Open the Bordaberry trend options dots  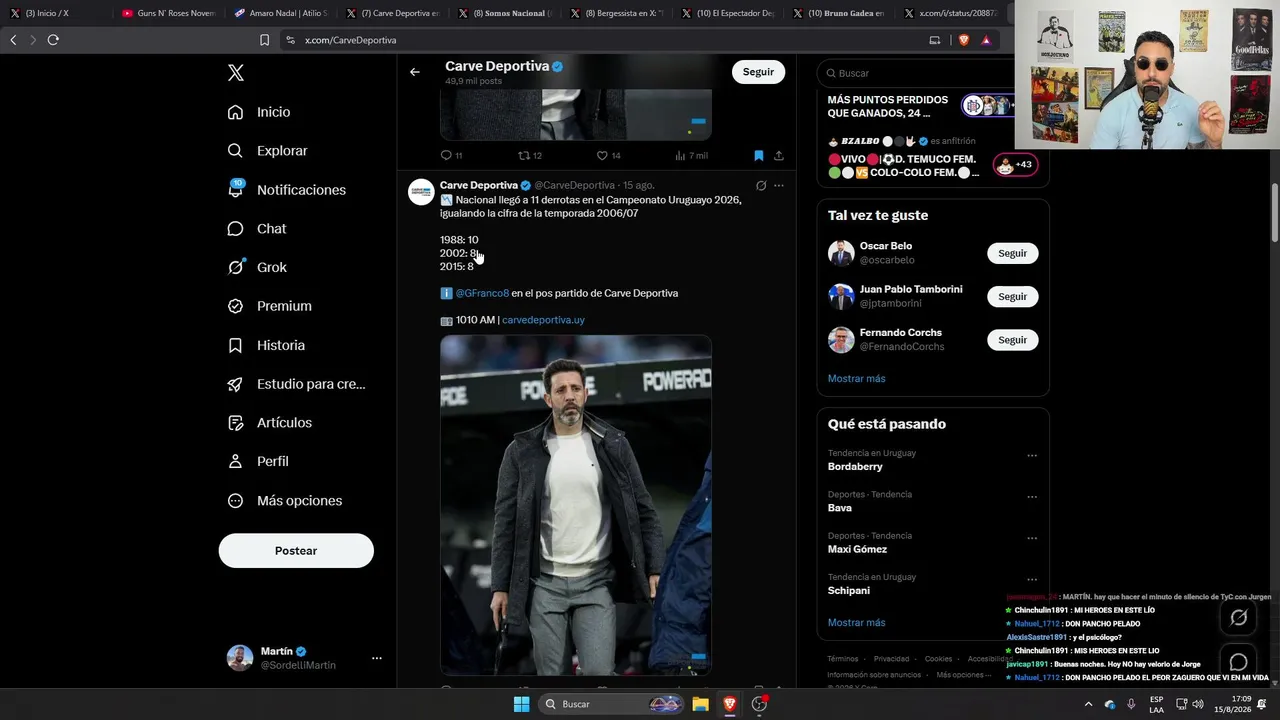point(1032,456)
